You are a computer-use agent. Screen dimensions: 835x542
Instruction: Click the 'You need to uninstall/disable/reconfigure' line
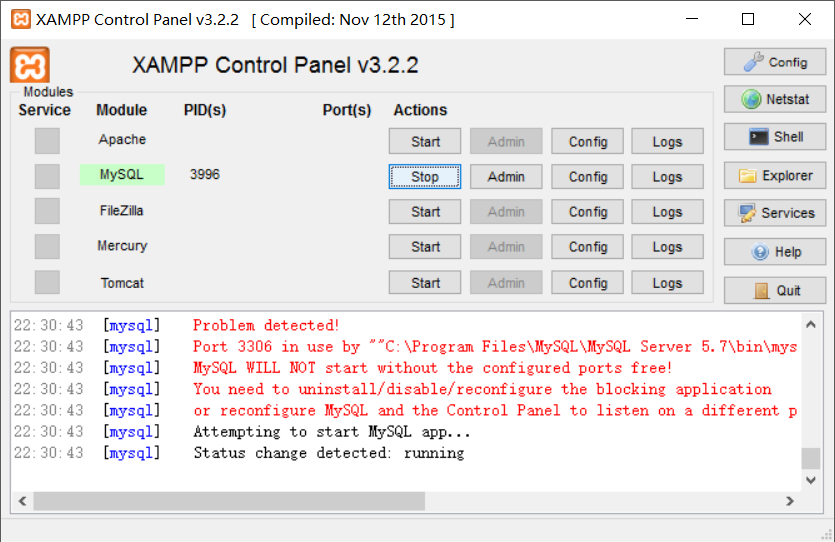(482, 389)
